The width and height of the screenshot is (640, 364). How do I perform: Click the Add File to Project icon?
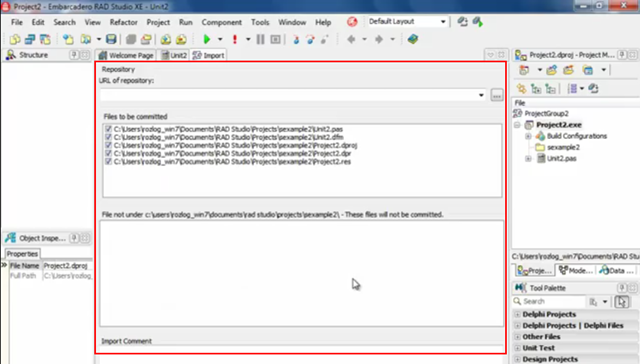(x=166, y=39)
